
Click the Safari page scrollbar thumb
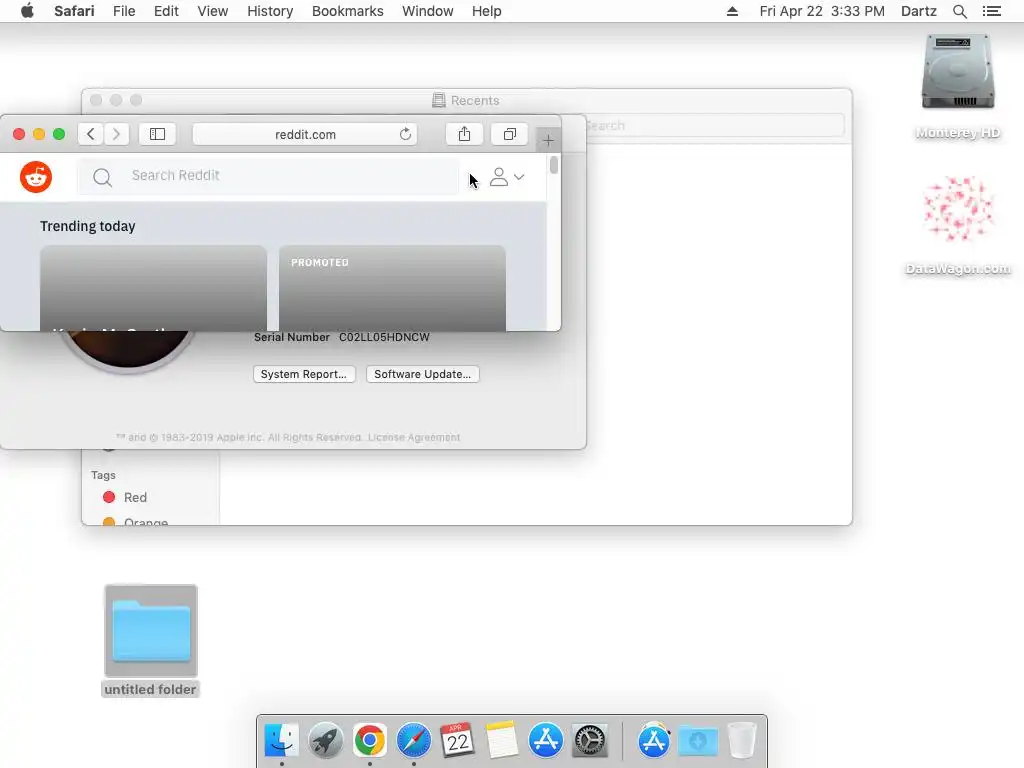coord(554,165)
